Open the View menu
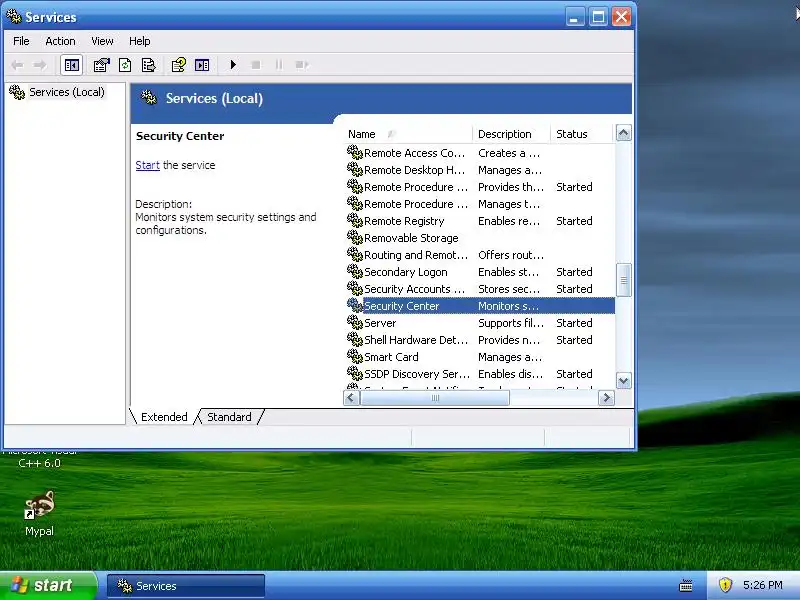This screenshot has width=800, height=600. pyautogui.click(x=102, y=41)
